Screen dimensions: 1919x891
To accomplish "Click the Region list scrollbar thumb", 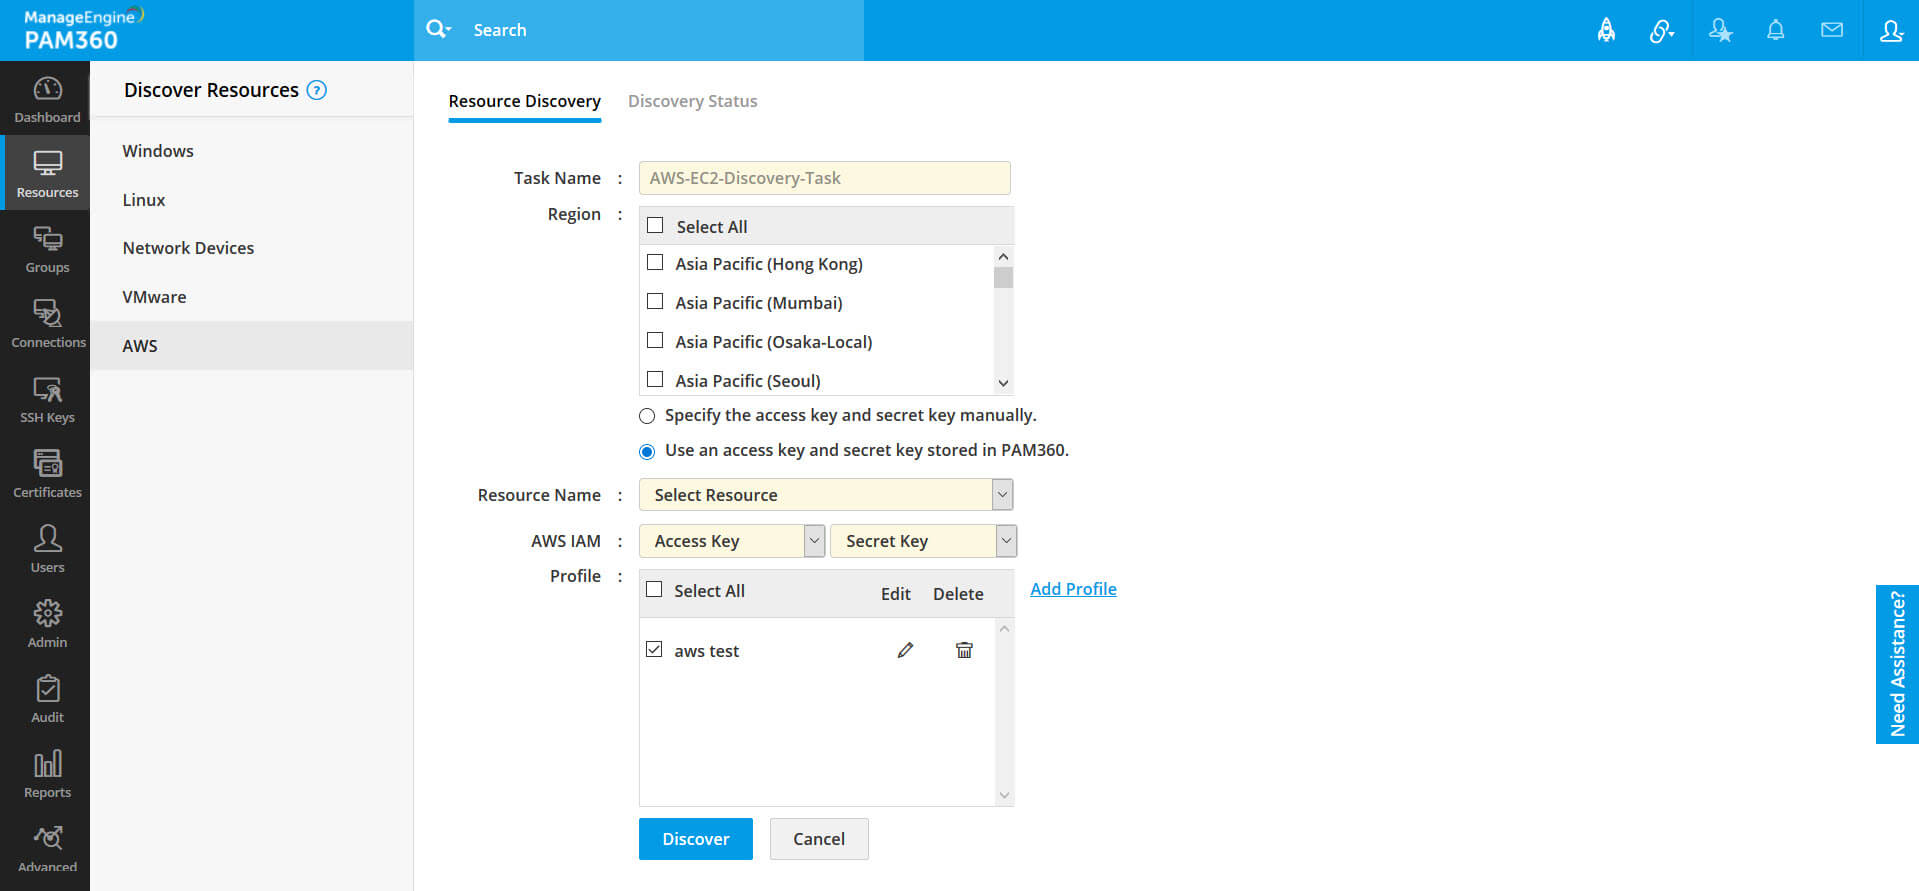I will click(x=1003, y=277).
